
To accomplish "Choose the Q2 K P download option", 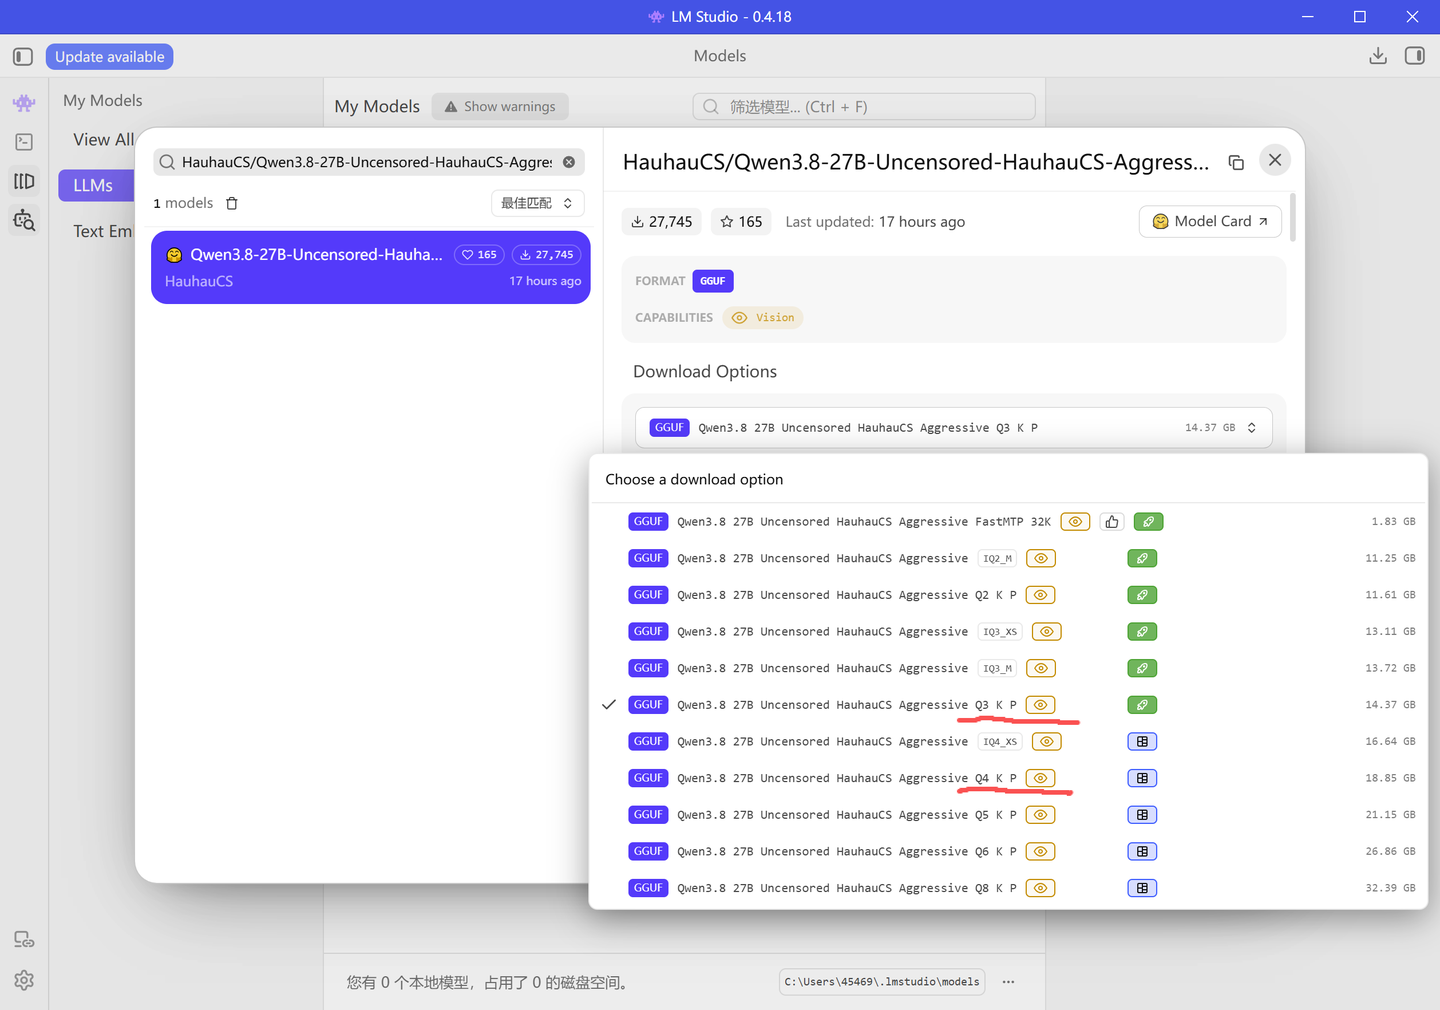I will point(1007,595).
